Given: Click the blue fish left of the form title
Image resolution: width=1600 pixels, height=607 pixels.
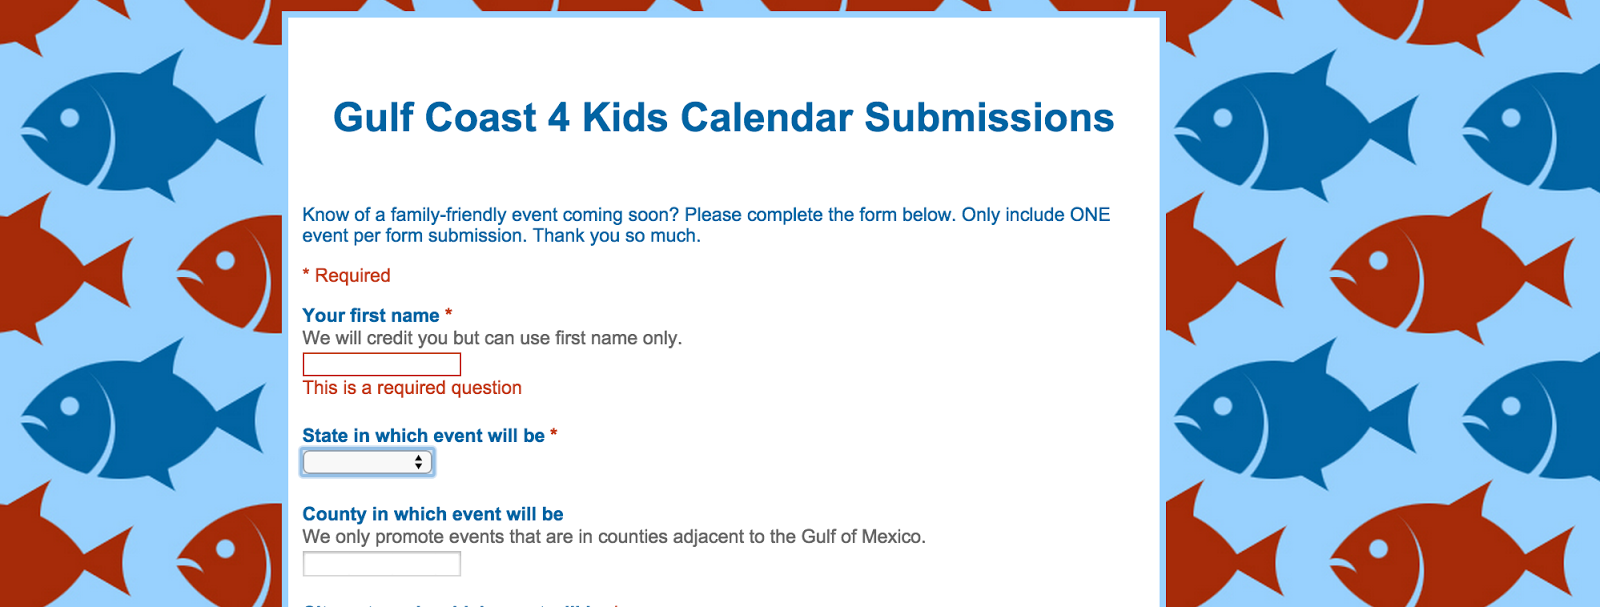Looking at the screenshot, I should tap(140, 125).
